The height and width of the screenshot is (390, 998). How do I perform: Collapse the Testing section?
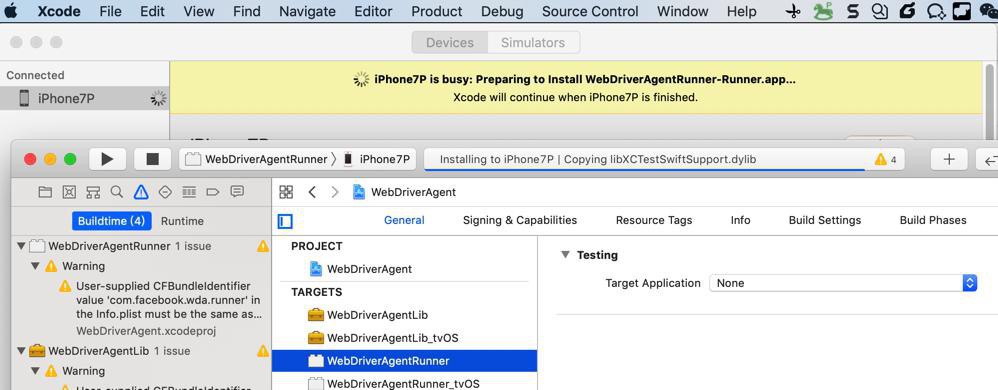coord(565,254)
